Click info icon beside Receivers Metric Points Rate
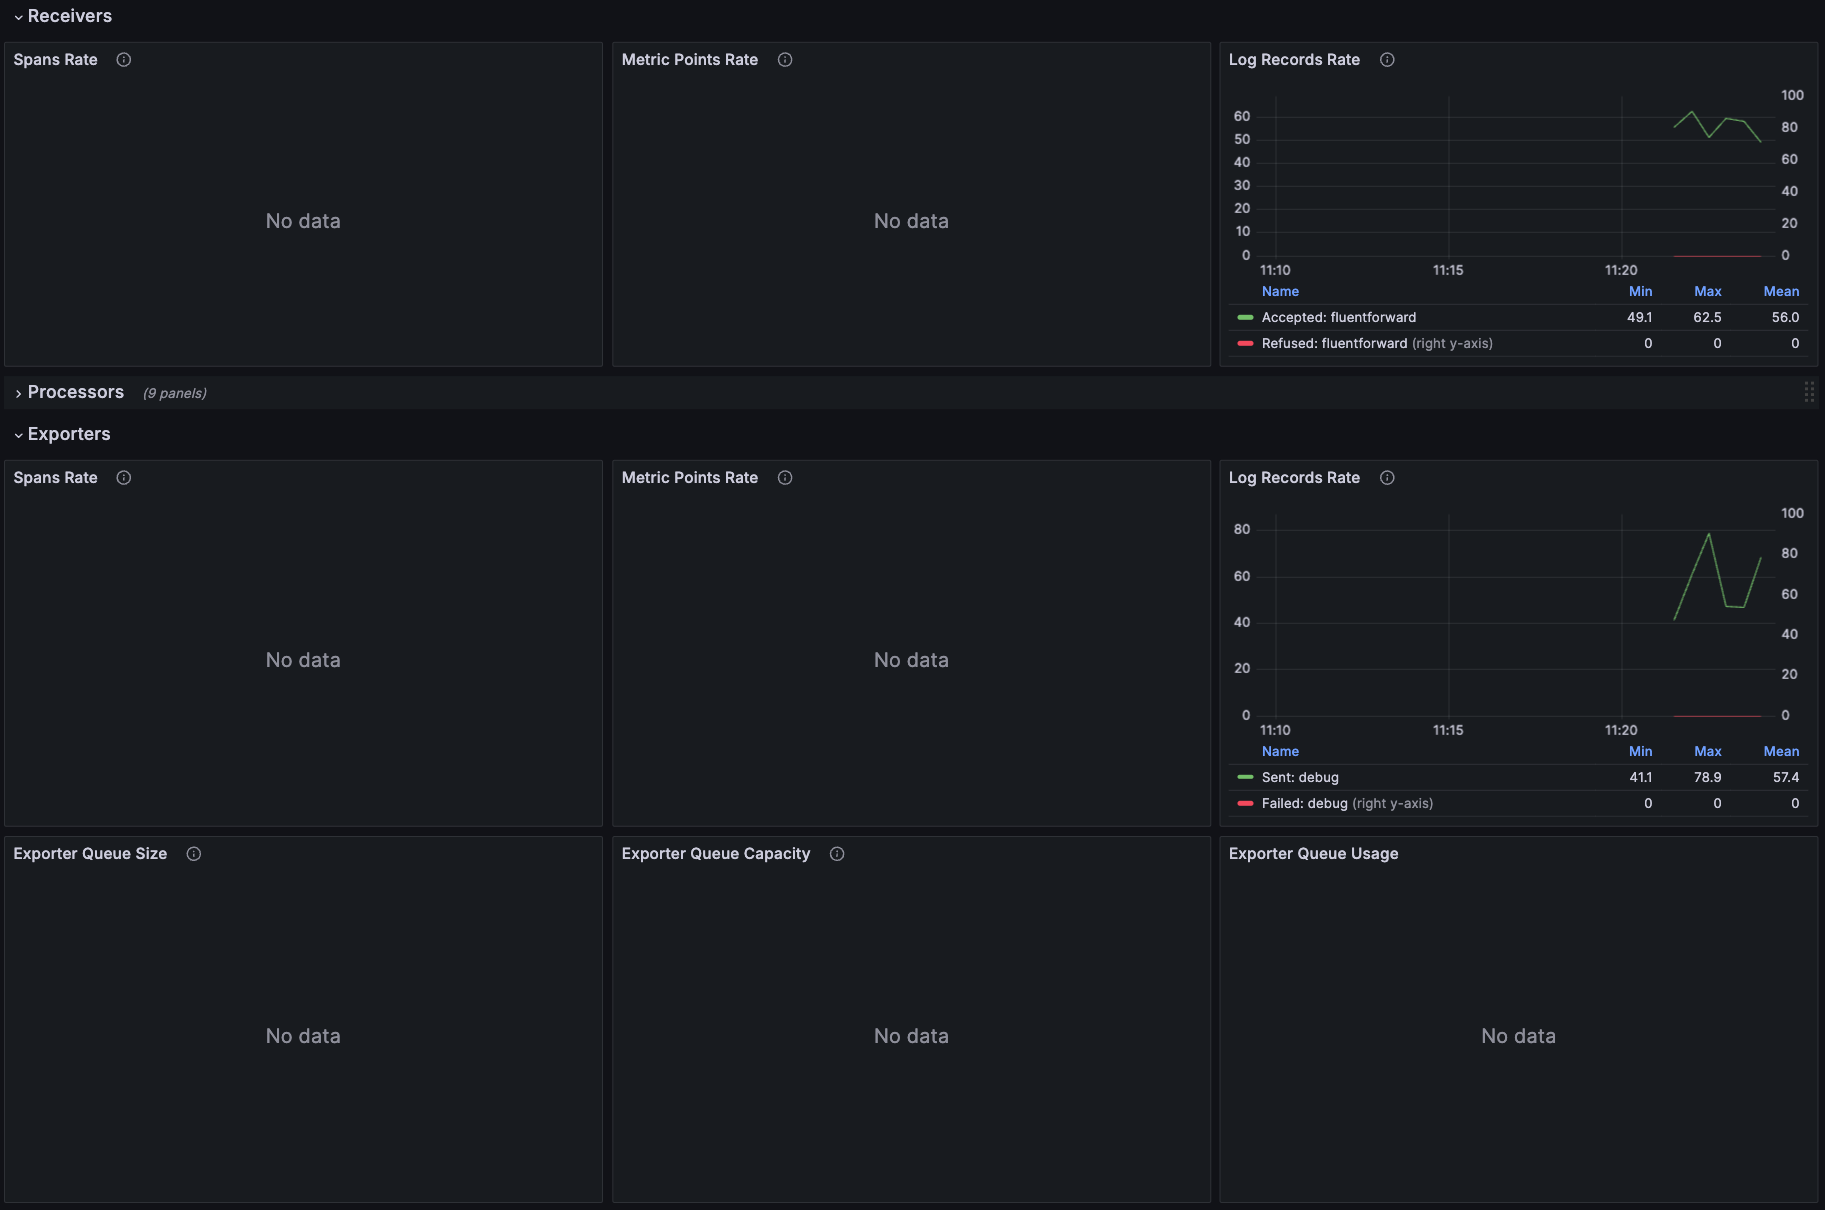Screen dimensions: 1825x1210 coord(785,60)
